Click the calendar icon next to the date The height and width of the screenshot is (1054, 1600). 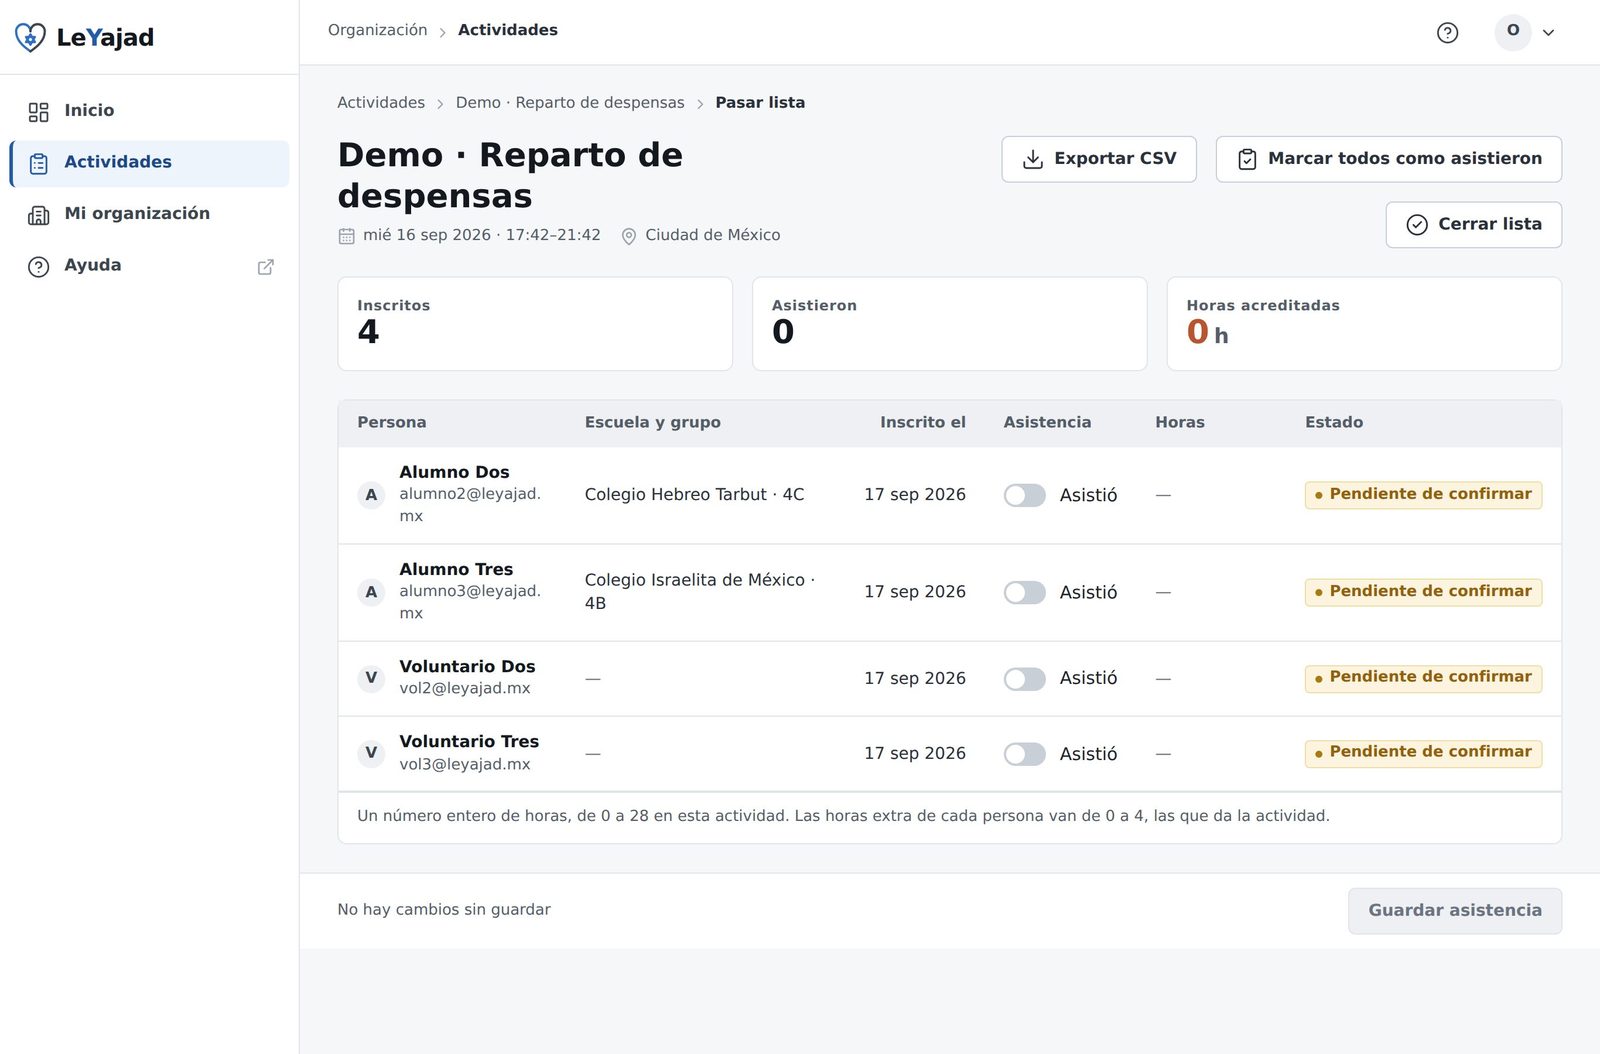[x=347, y=236]
